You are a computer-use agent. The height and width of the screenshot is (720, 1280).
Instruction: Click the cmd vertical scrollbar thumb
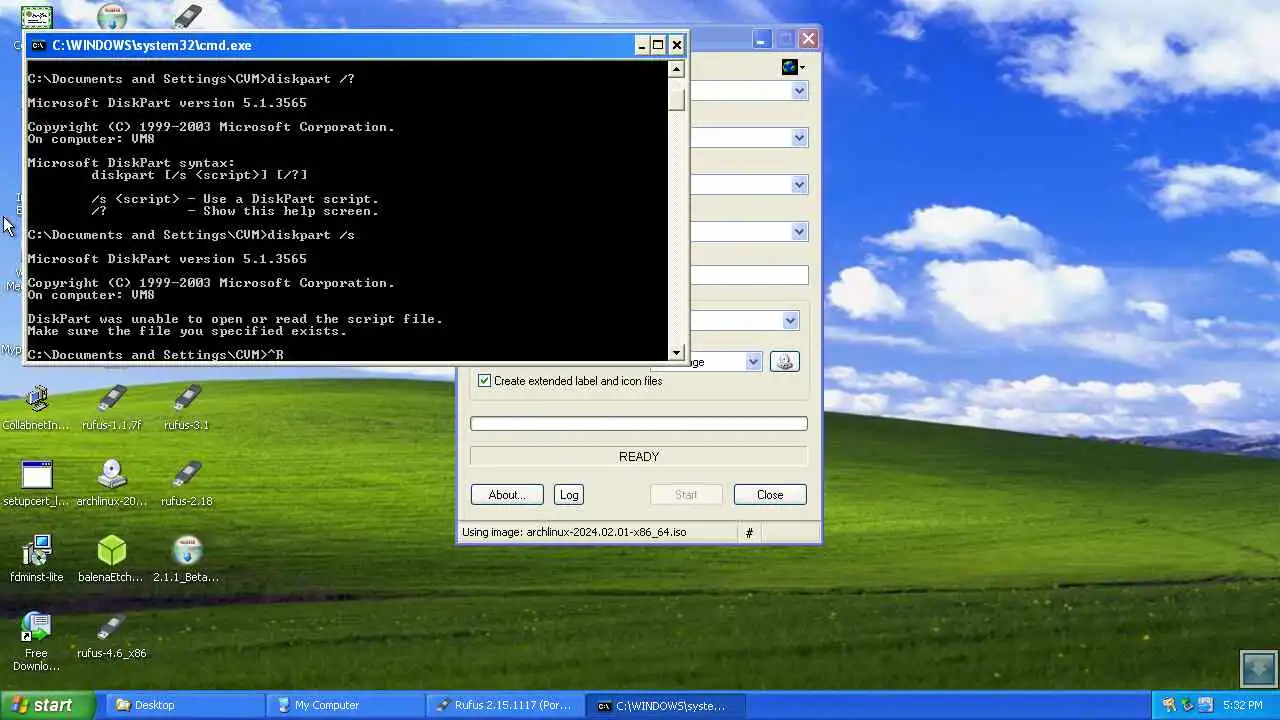tap(677, 98)
